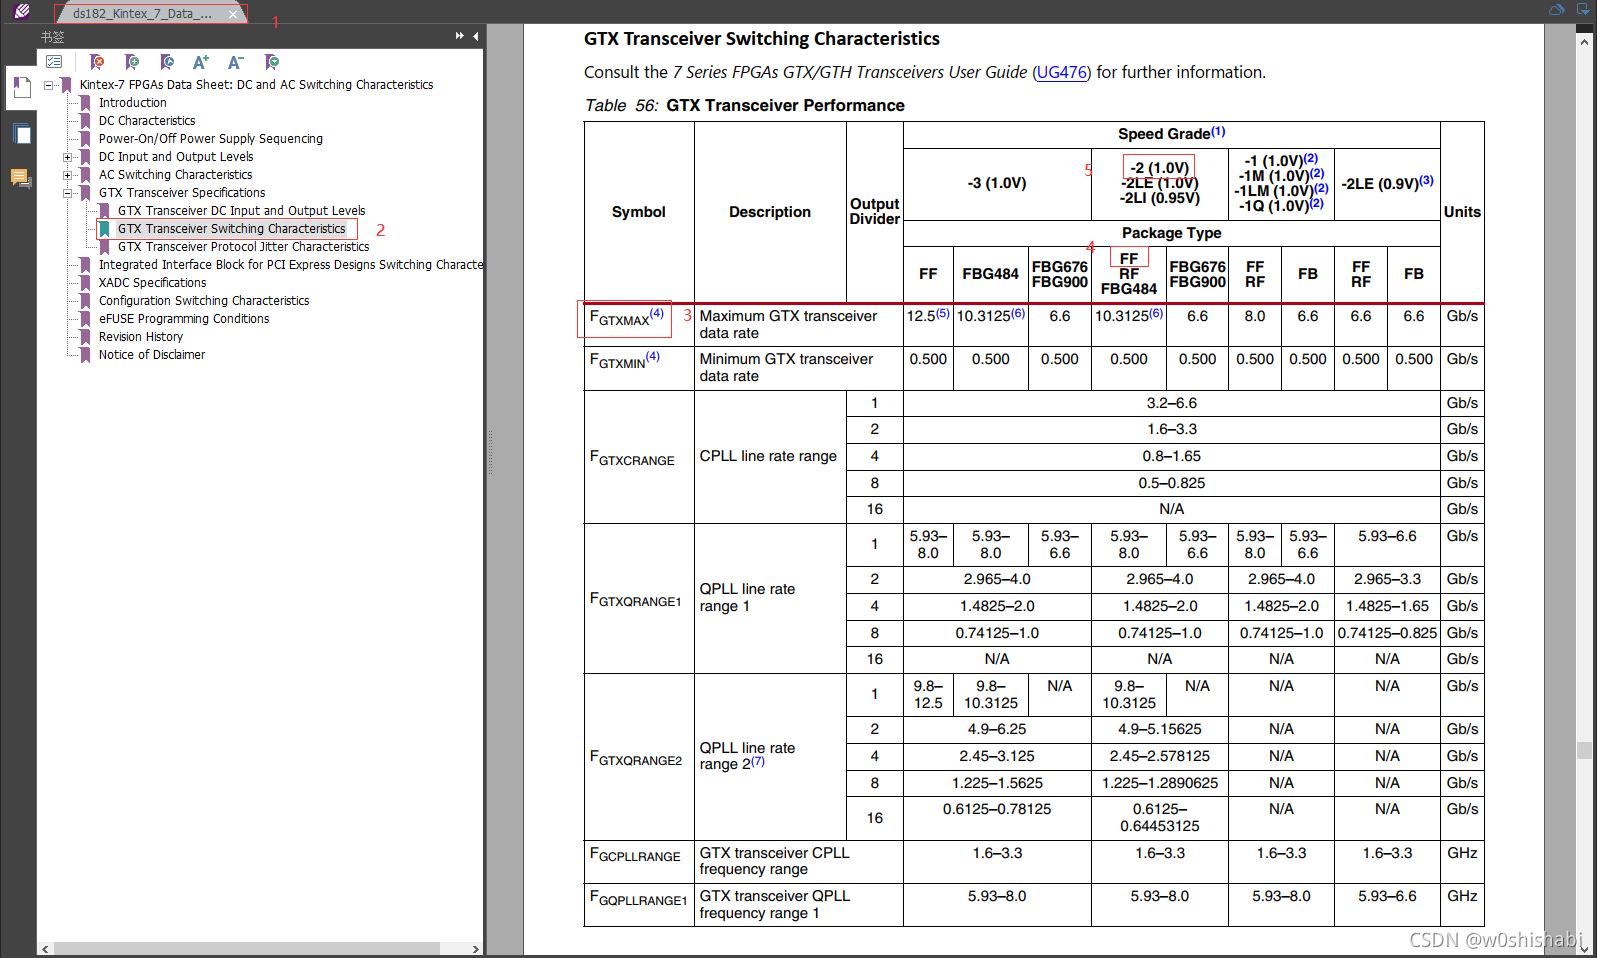The height and width of the screenshot is (958, 1597).
Task: Expand the bookmarks panel with double-arrow icon
Action: pyautogui.click(x=459, y=36)
